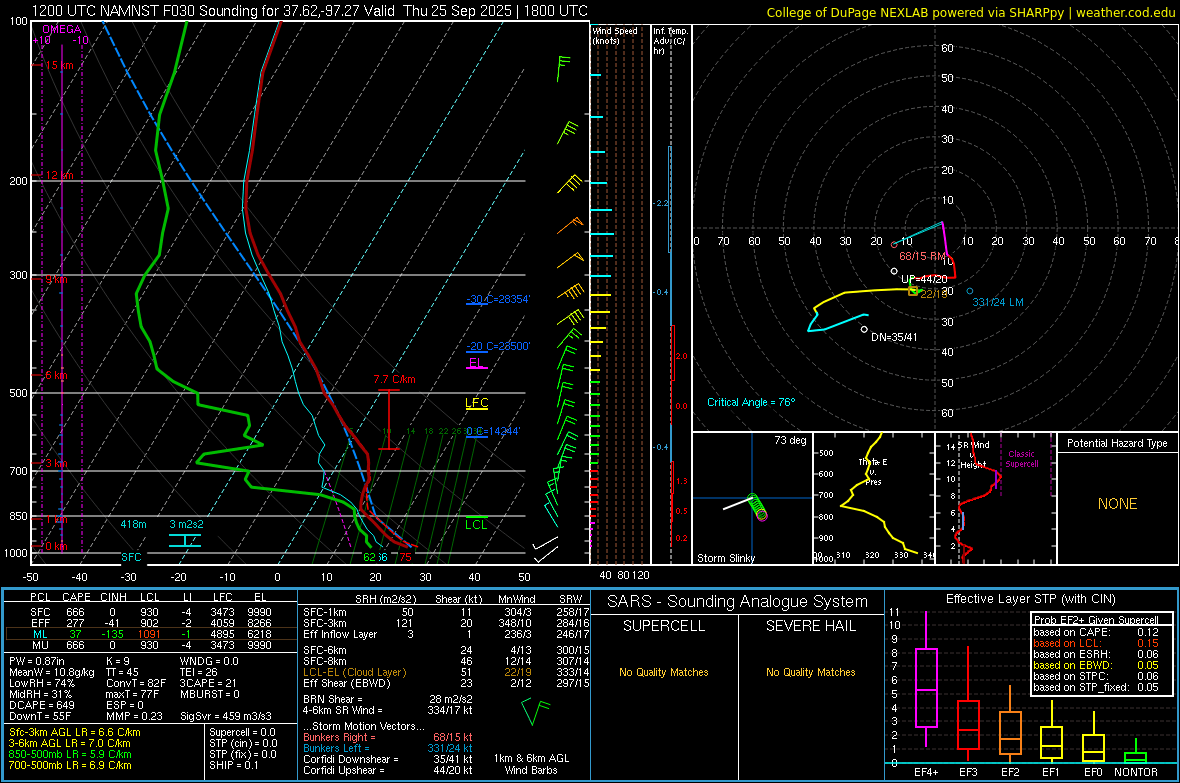Image resolution: width=1180 pixels, height=783 pixels.
Task: Select the SFC-1km shear row
Action: [x=446, y=612]
